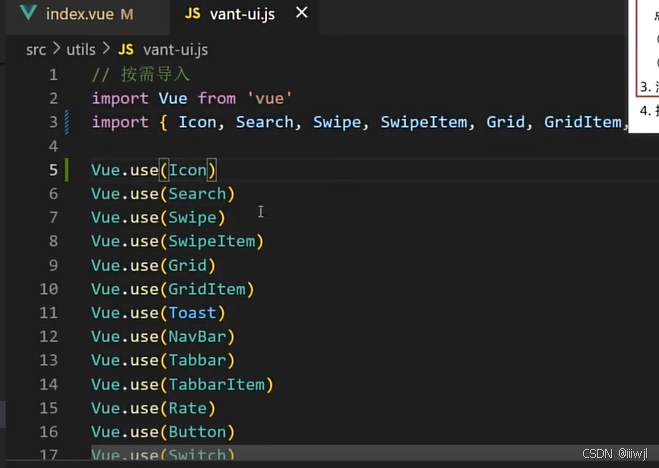Click the JS icon on vant-ui.js tab
Image resolution: width=659 pixels, height=468 pixels.
(192, 14)
